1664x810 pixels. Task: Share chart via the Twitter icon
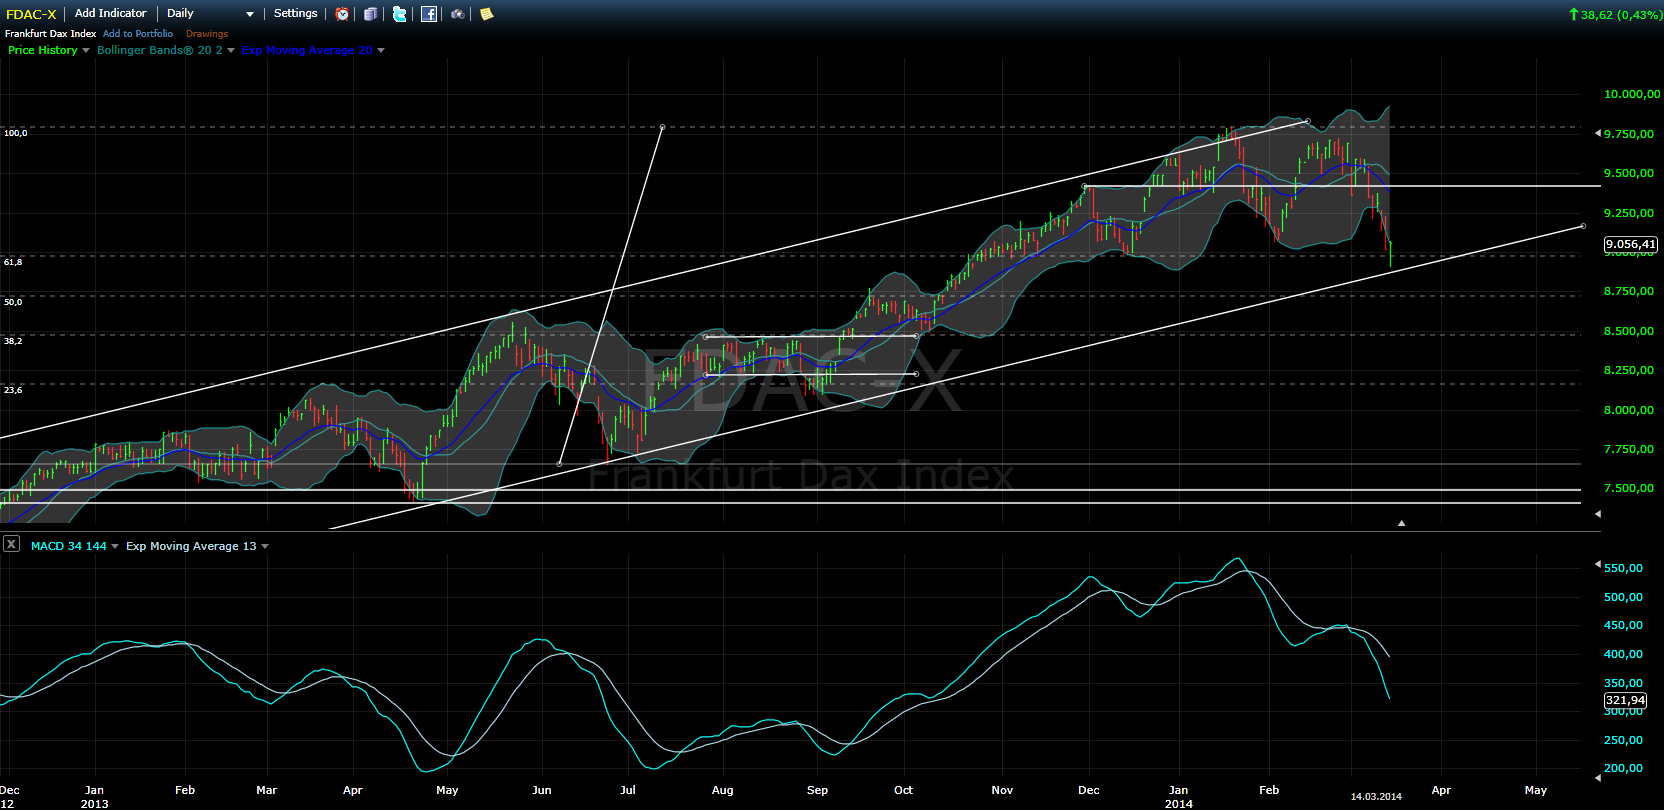click(x=400, y=14)
